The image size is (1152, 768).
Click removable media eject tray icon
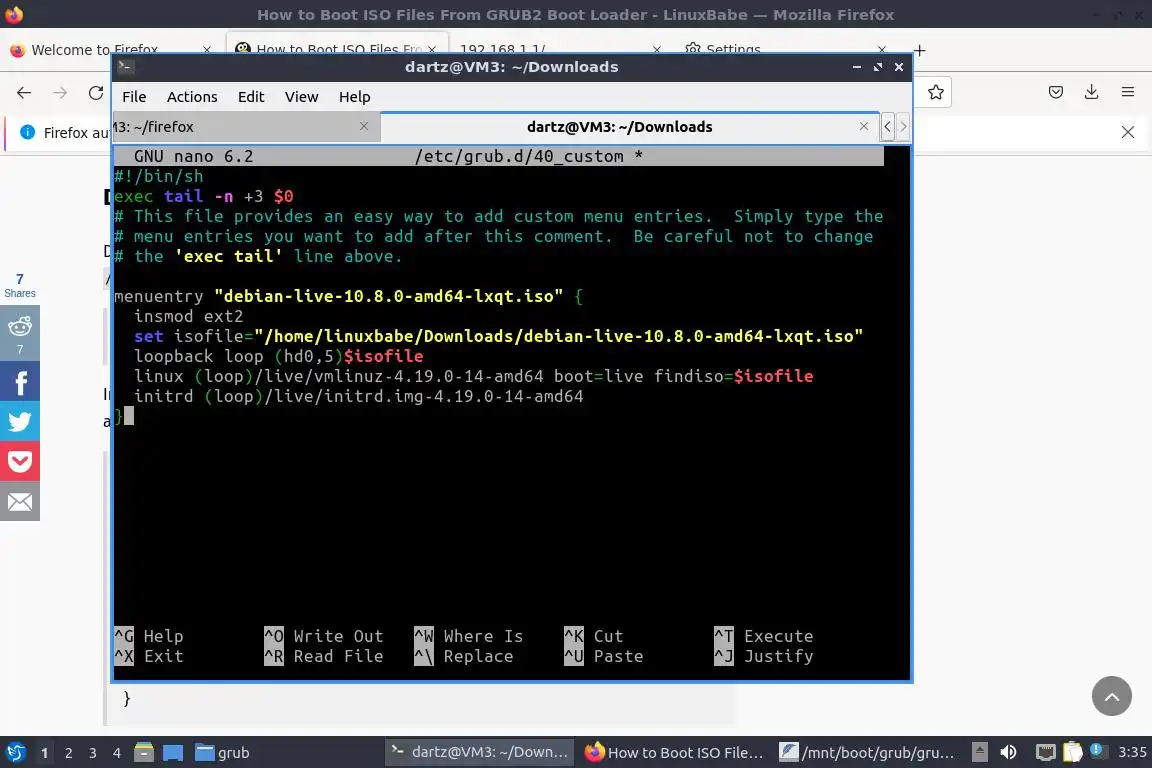pyautogui.click(x=979, y=752)
